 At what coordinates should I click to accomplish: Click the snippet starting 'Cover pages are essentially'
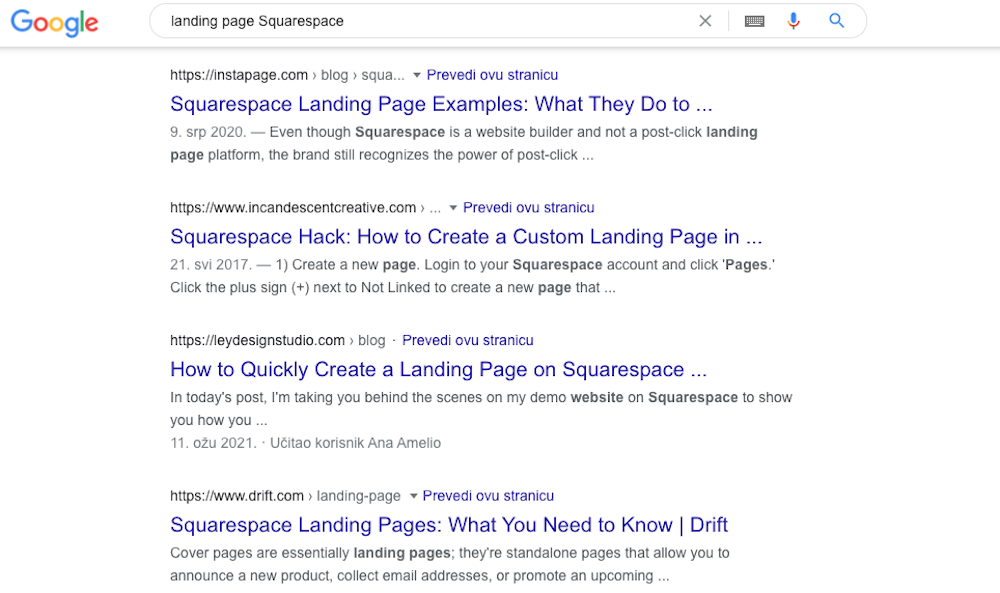(450, 564)
